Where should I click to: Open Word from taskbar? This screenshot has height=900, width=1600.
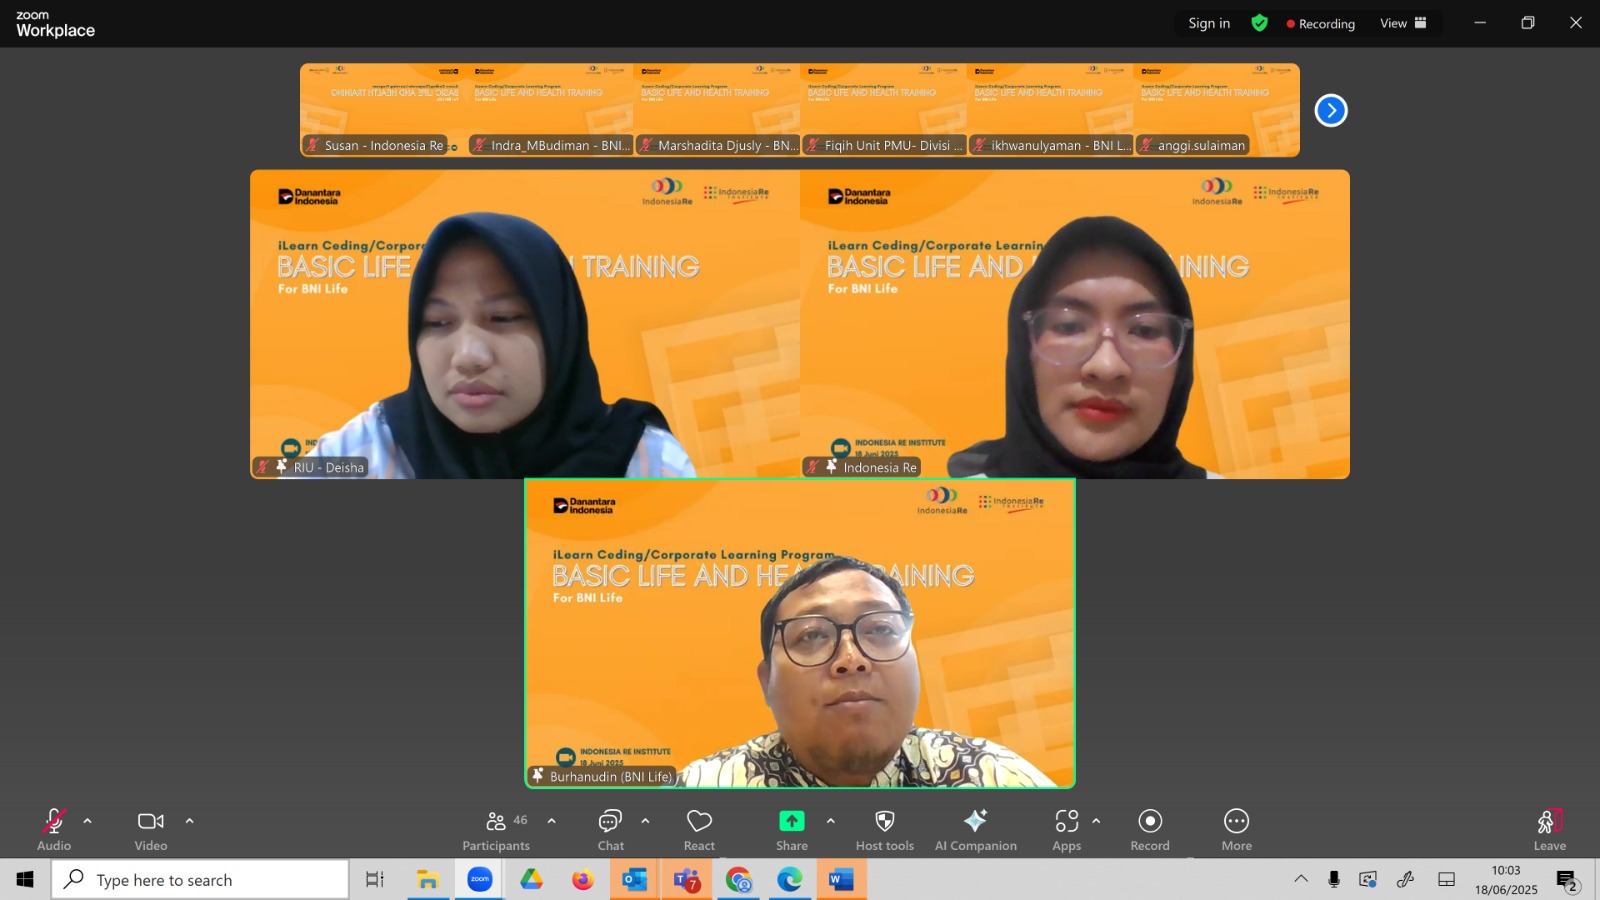point(842,880)
